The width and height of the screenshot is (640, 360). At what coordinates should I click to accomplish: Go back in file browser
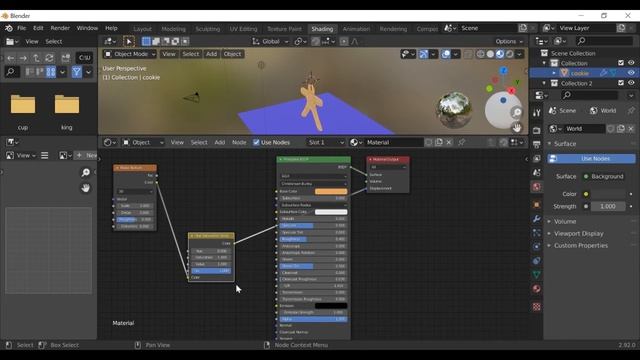[x=11, y=58]
